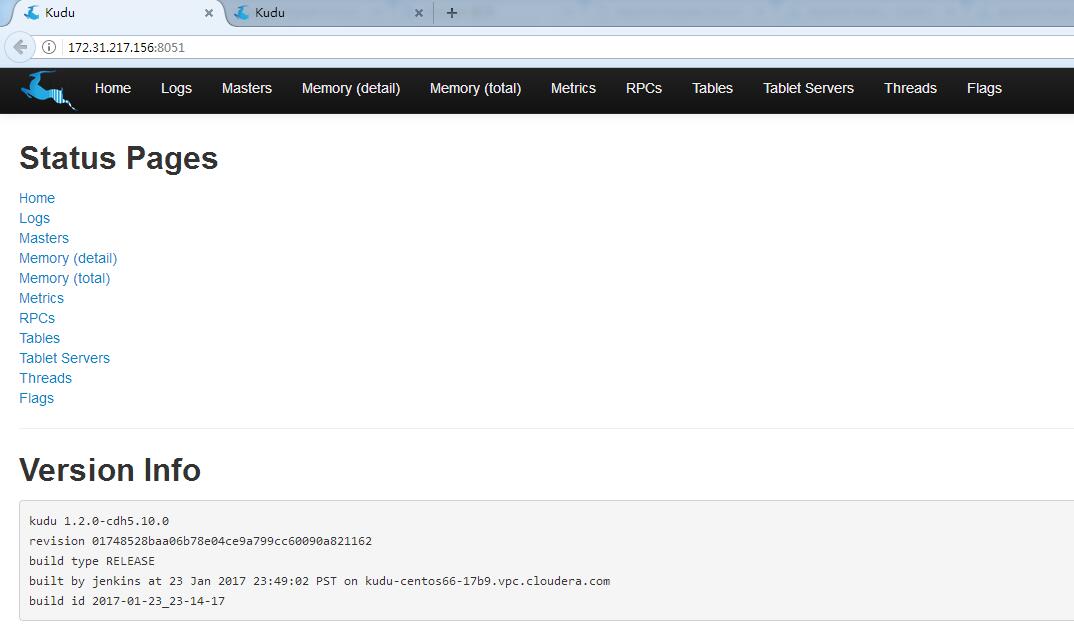1074x625 pixels.
Task: Follow the Flags link under Status Pages
Action: (36, 398)
